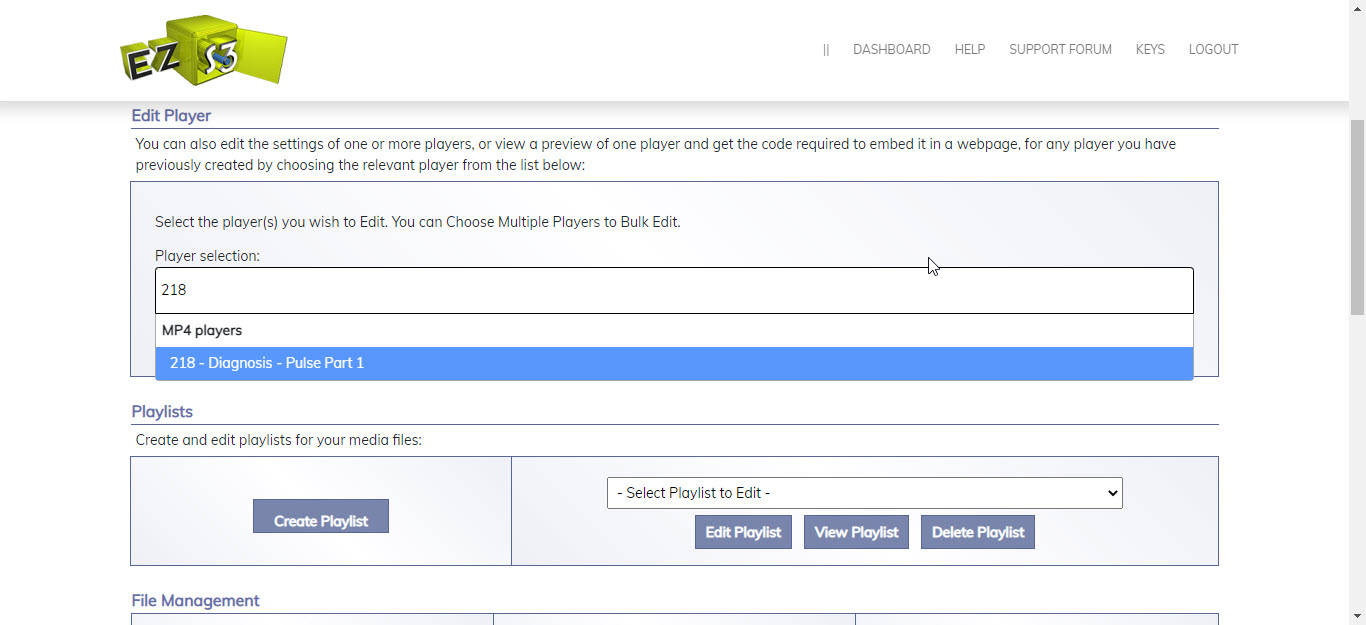
Task: Click the Playlists section heading
Action: coord(162,411)
